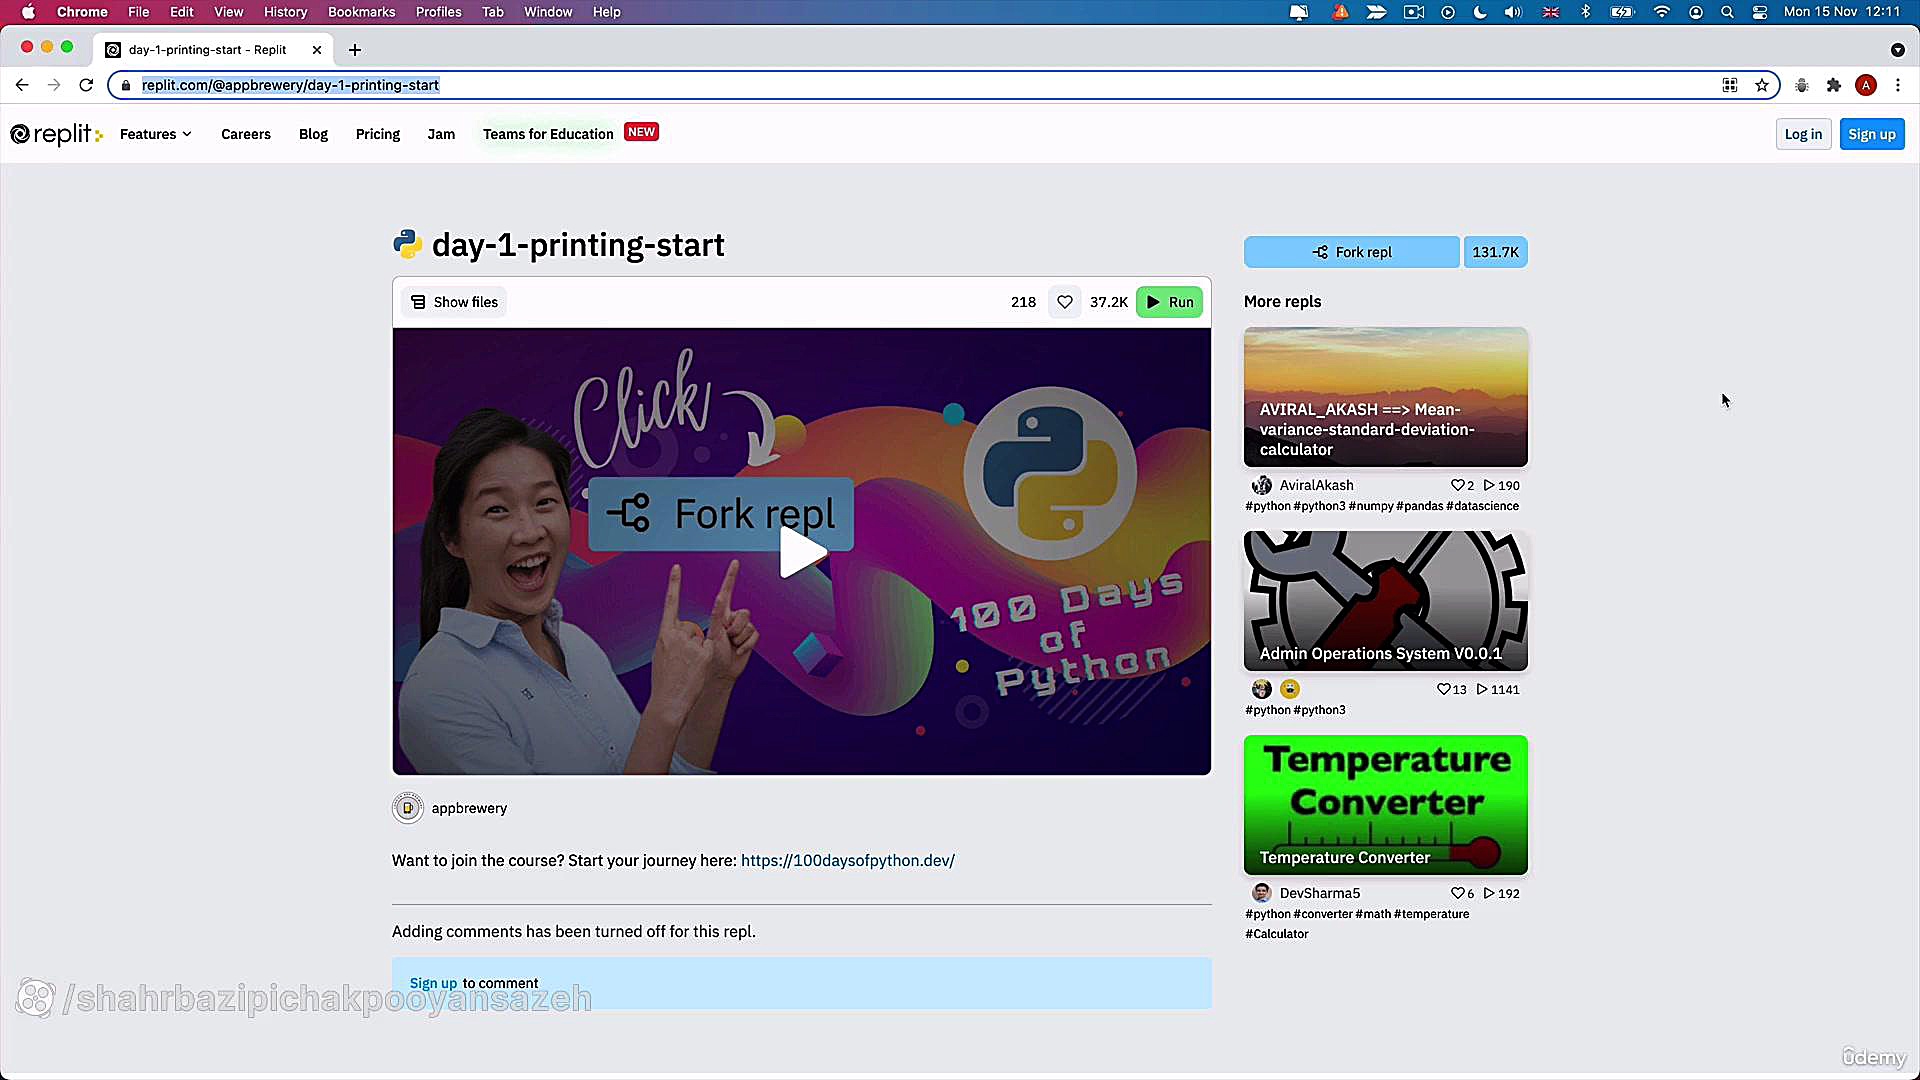Image resolution: width=1920 pixels, height=1080 pixels.
Task: Click the Sign up button in header
Action: point(1872,134)
